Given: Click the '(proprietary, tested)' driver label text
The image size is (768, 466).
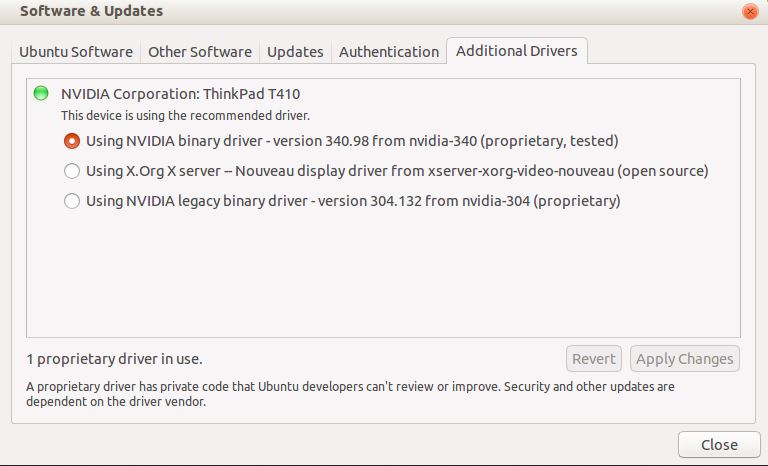Looking at the screenshot, I should (x=549, y=141).
